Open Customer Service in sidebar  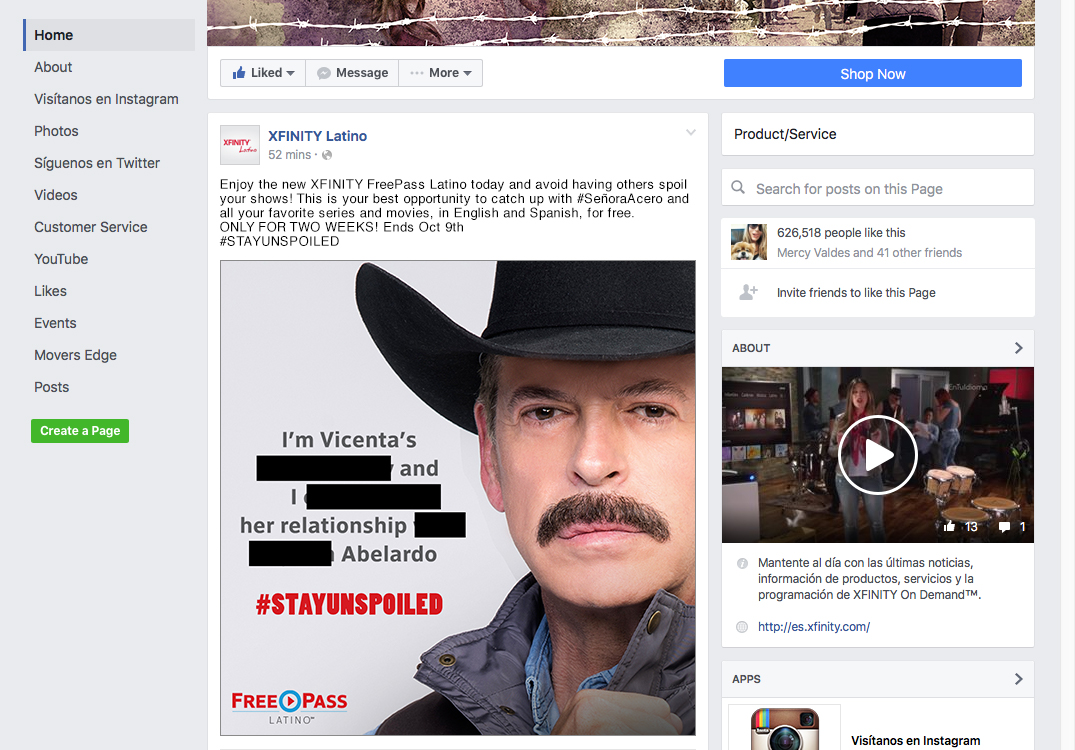90,227
